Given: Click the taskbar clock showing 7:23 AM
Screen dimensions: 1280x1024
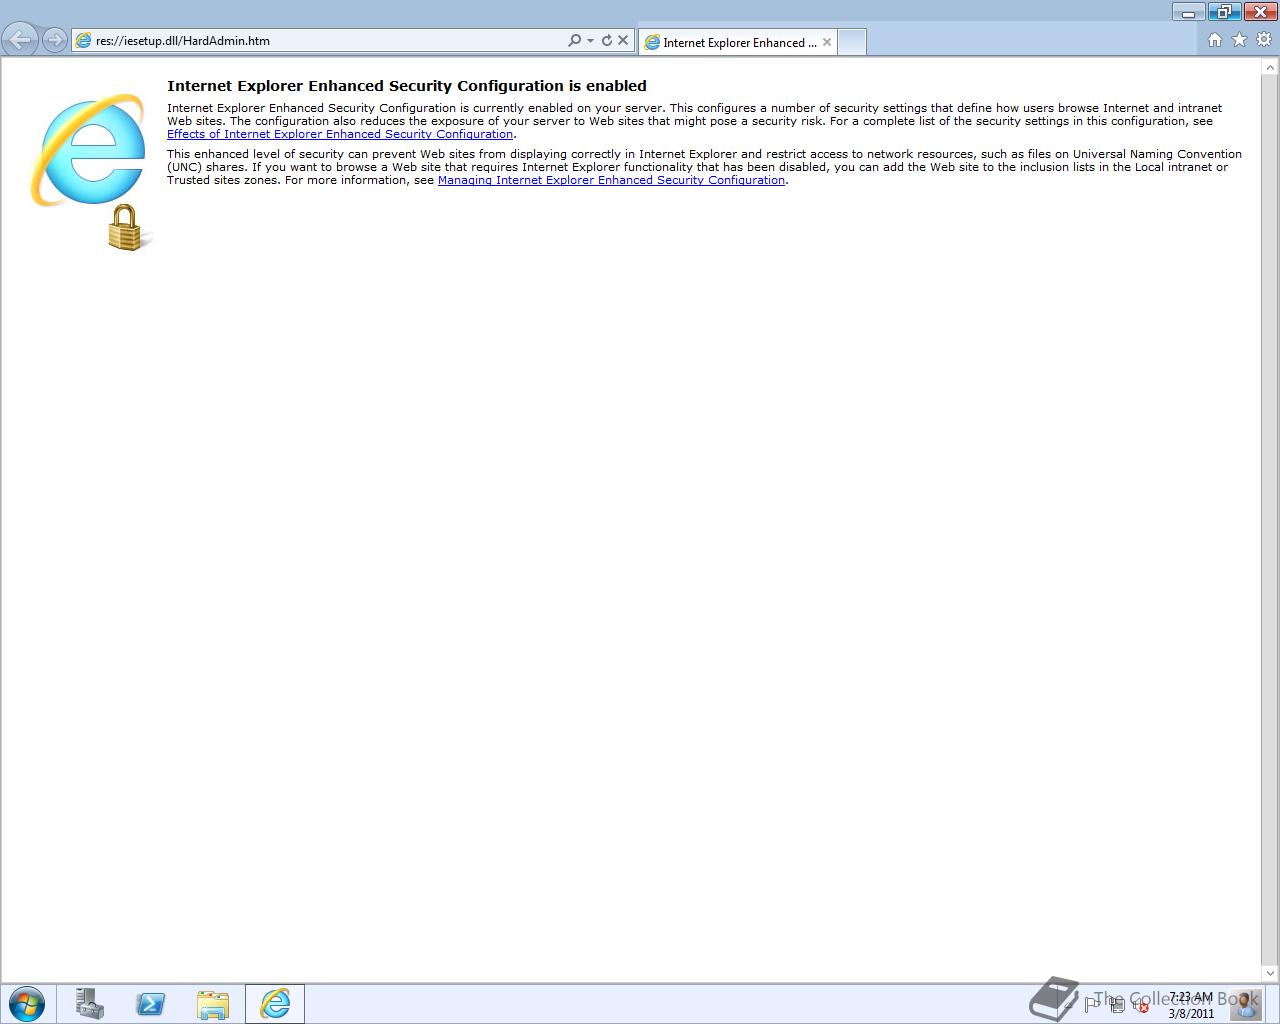Looking at the screenshot, I should point(1191,1005).
